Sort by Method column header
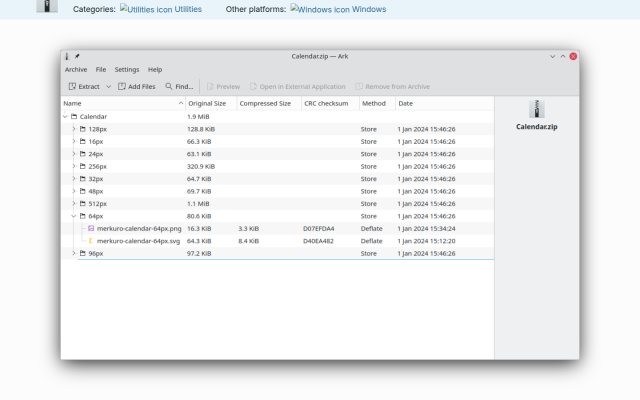640x400 pixels. point(377,104)
